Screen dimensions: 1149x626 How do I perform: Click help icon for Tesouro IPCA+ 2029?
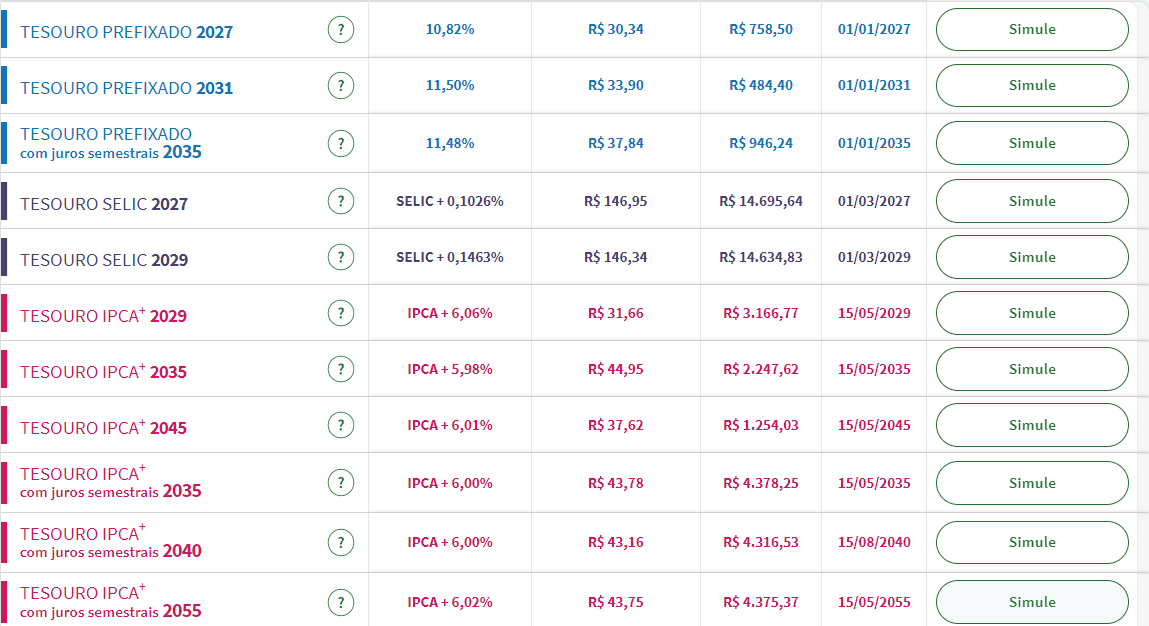(x=341, y=314)
